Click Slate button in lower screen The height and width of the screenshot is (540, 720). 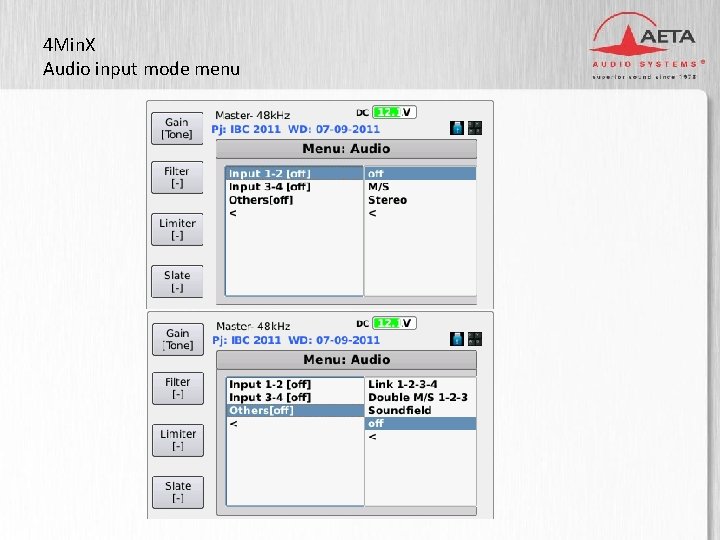(x=178, y=492)
